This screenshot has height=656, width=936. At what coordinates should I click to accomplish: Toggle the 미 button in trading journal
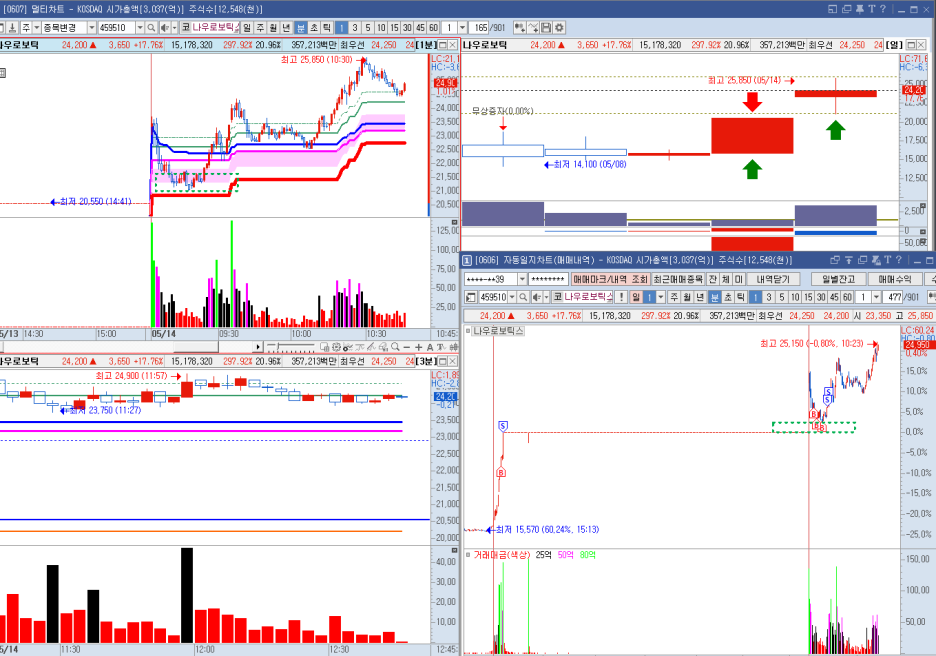tap(739, 279)
